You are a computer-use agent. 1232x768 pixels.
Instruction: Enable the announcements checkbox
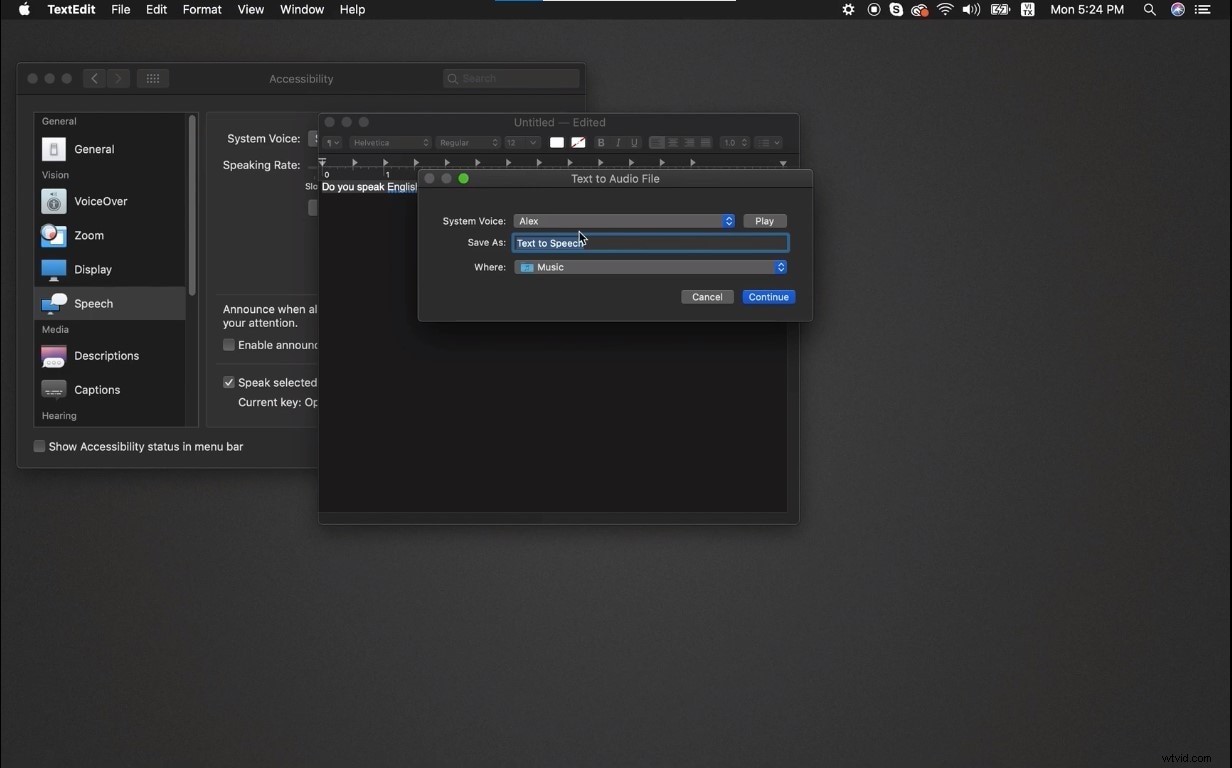(228, 345)
